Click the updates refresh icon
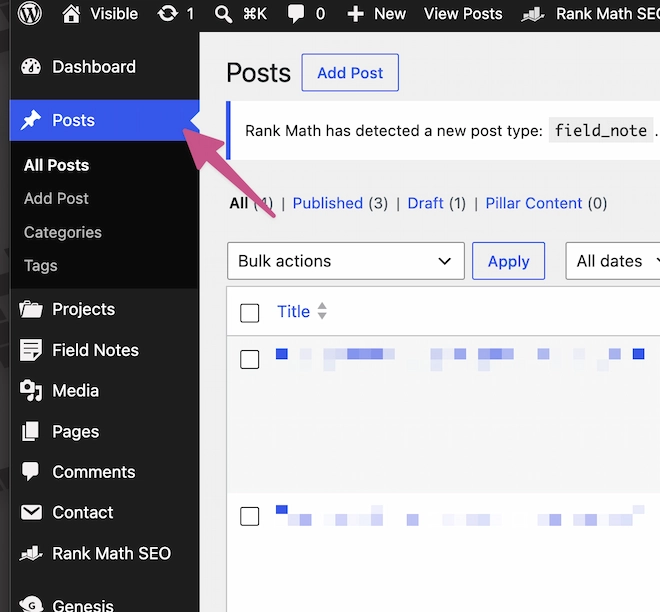This screenshot has height=612, width=660. pyautogui.click(x=168, y=14)
